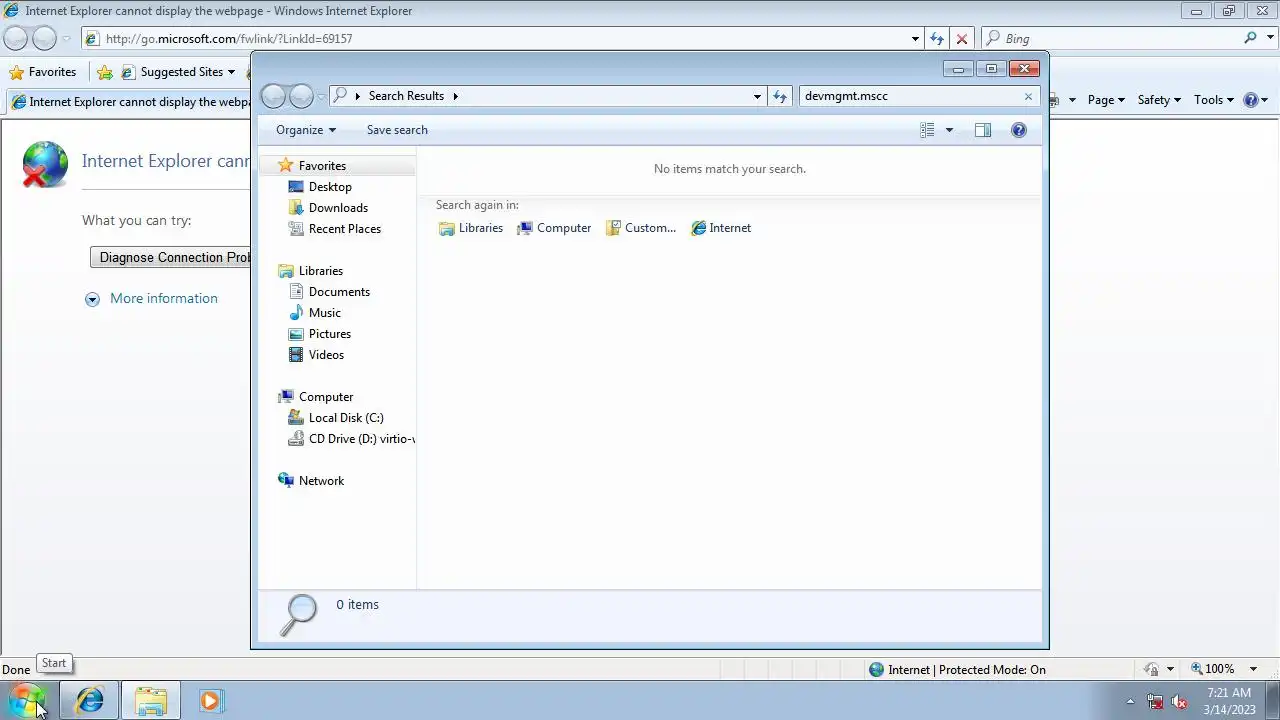Show the preview pane in Explorer
The width and height of the screenshot is (1280, 720).
pos(983,130)
